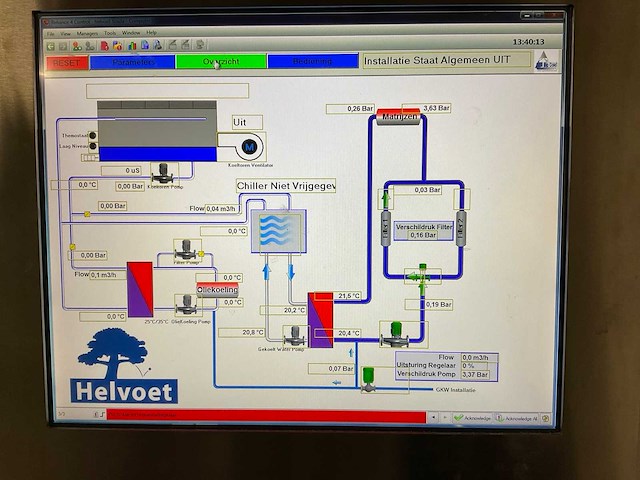Click the Gekoeld Water Pomp icon
The height and width of the screenshot is (480, 640).
(294, 336)
